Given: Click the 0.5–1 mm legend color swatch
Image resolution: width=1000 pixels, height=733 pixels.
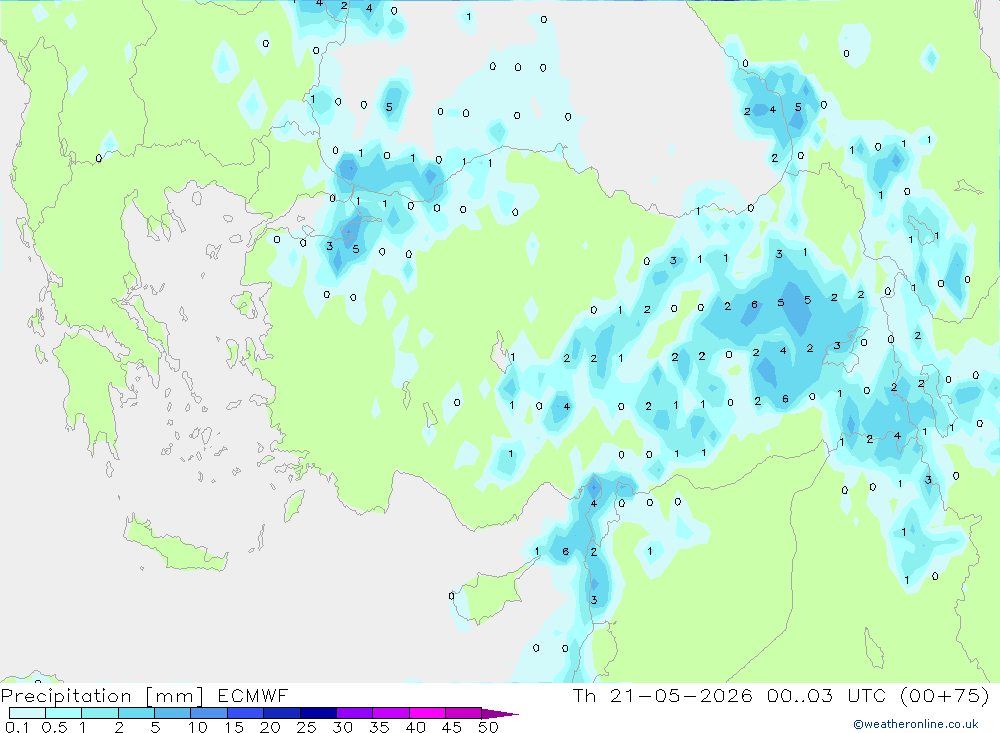Looking at the screenshot, I should [x=63, y=713].
